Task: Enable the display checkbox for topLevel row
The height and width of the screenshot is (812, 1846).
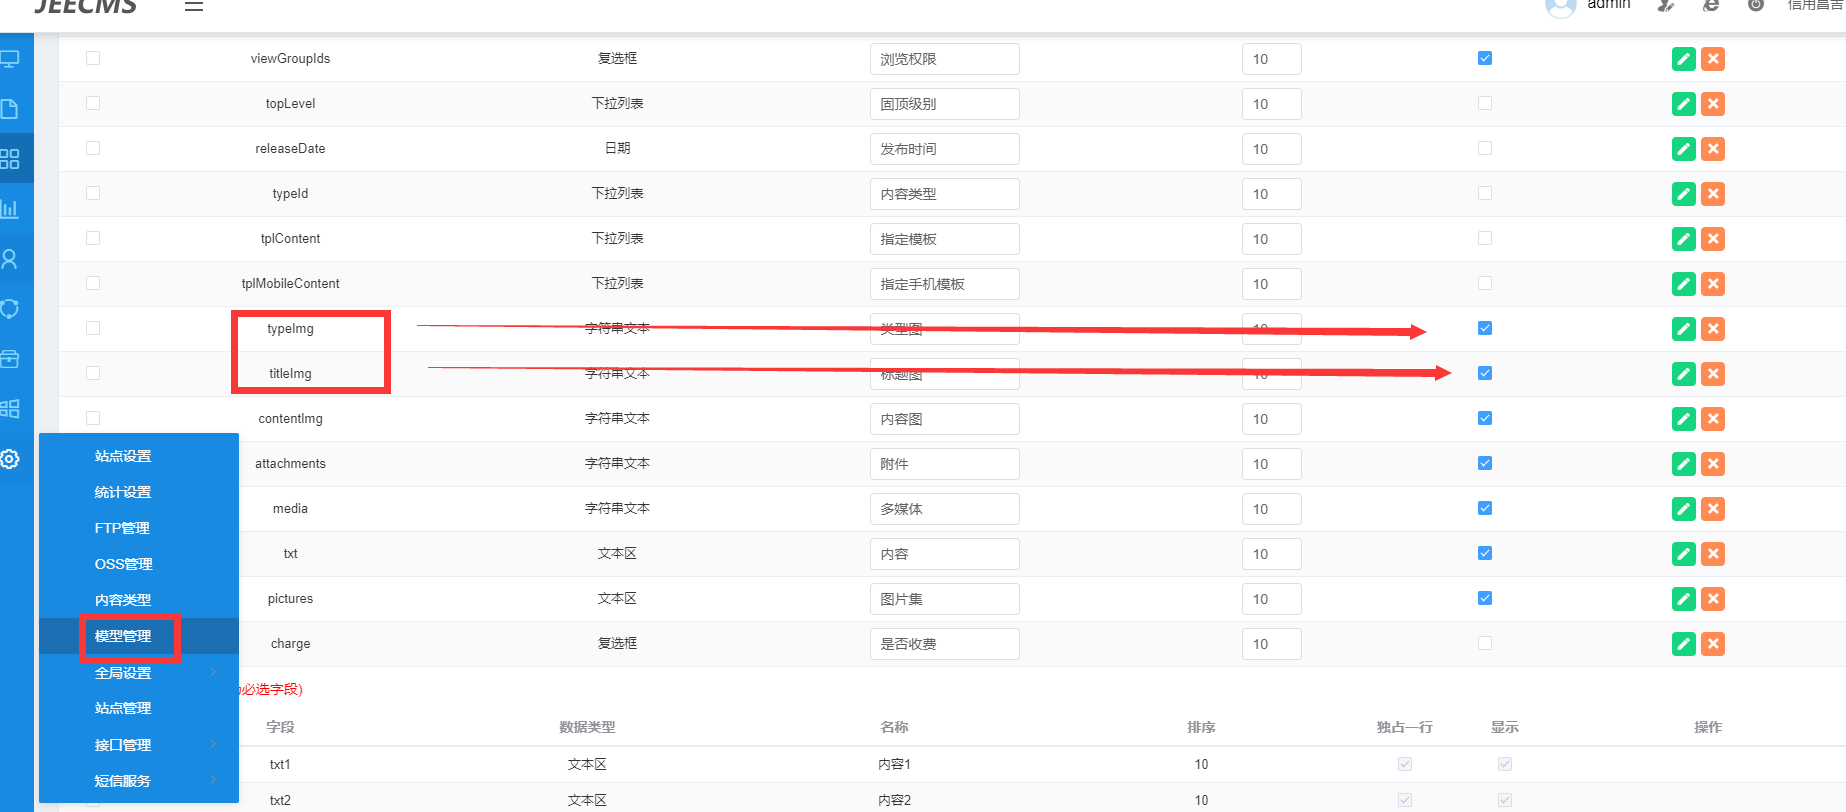Action: (1485, 103)
